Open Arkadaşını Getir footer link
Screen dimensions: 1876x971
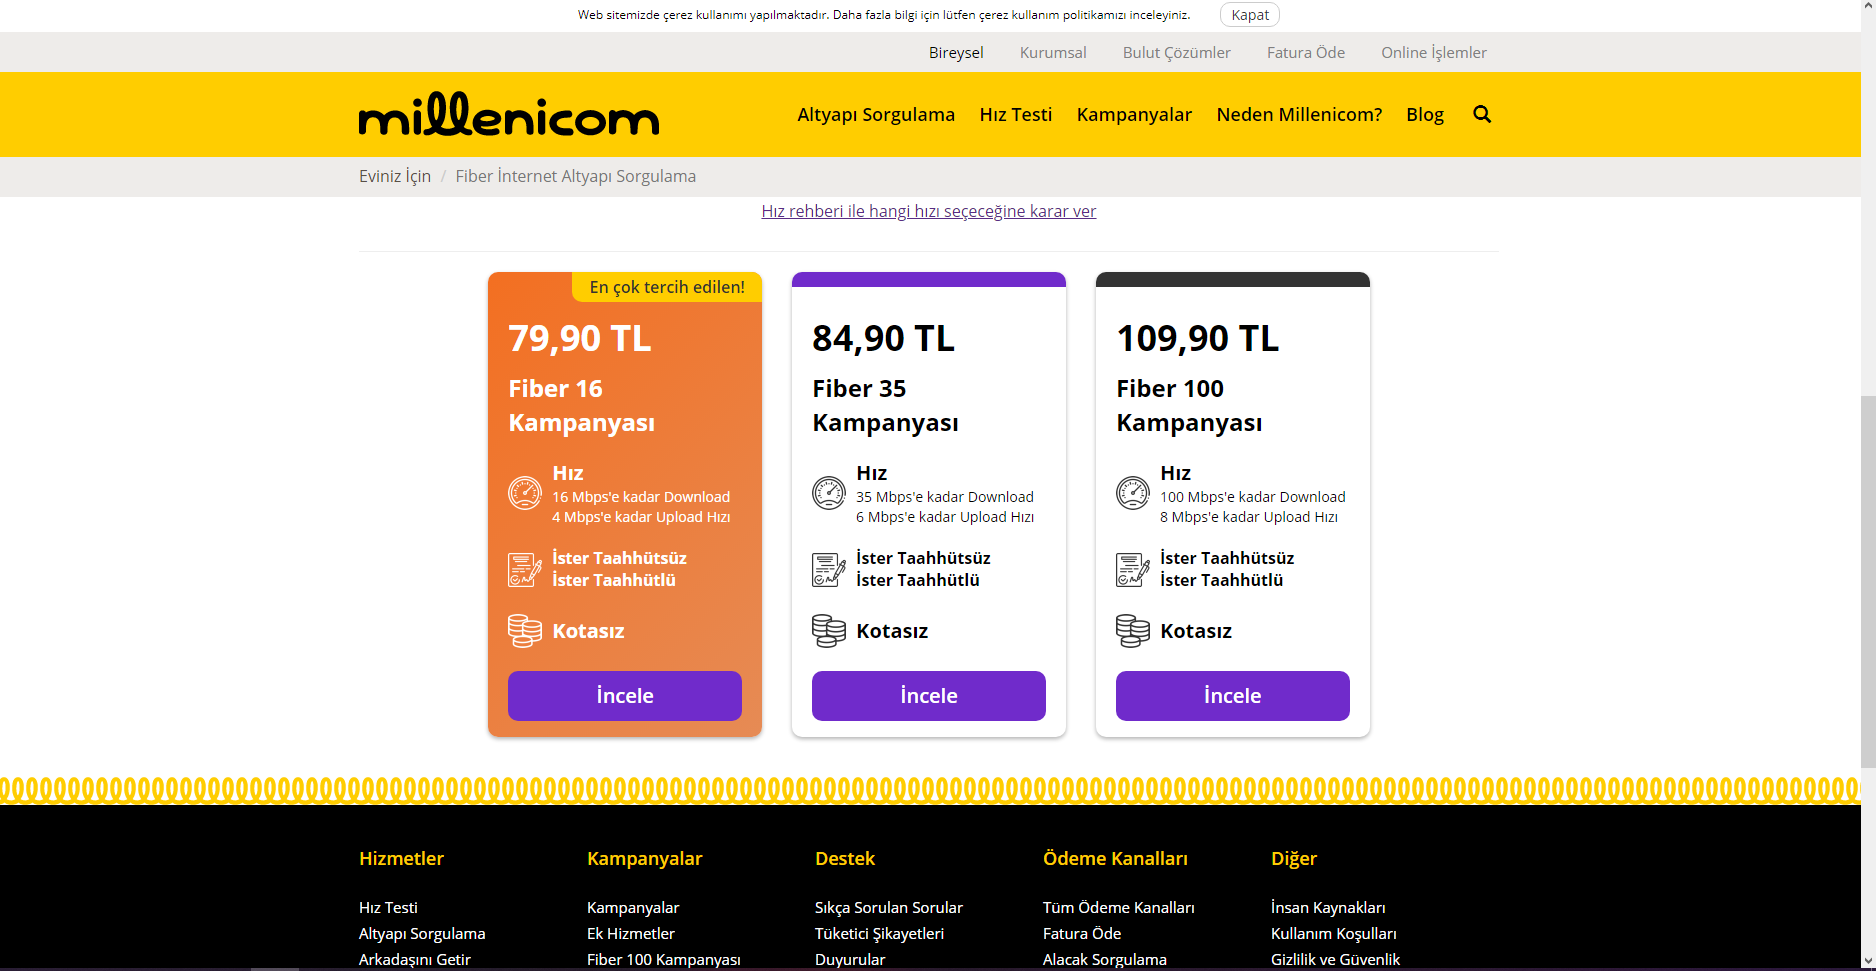click(x=415, y=959)
